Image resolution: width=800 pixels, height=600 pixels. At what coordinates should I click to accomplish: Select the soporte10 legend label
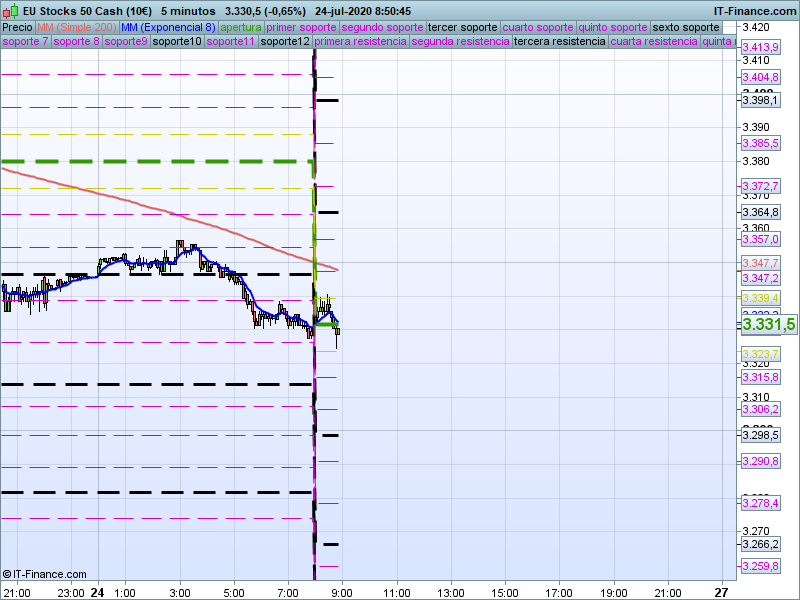click(x=178, y=42)
